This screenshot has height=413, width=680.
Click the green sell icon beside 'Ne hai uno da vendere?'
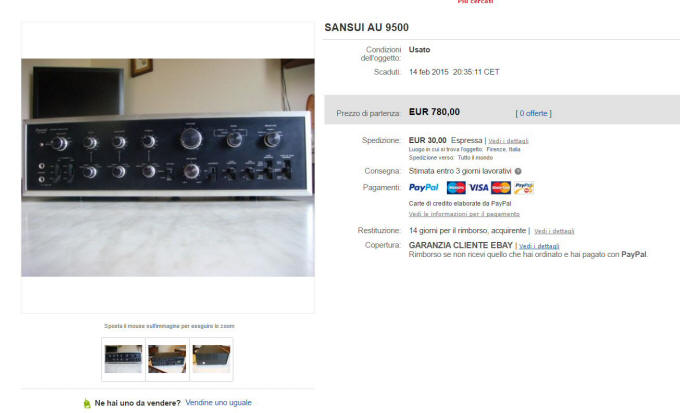coord(87,403)
